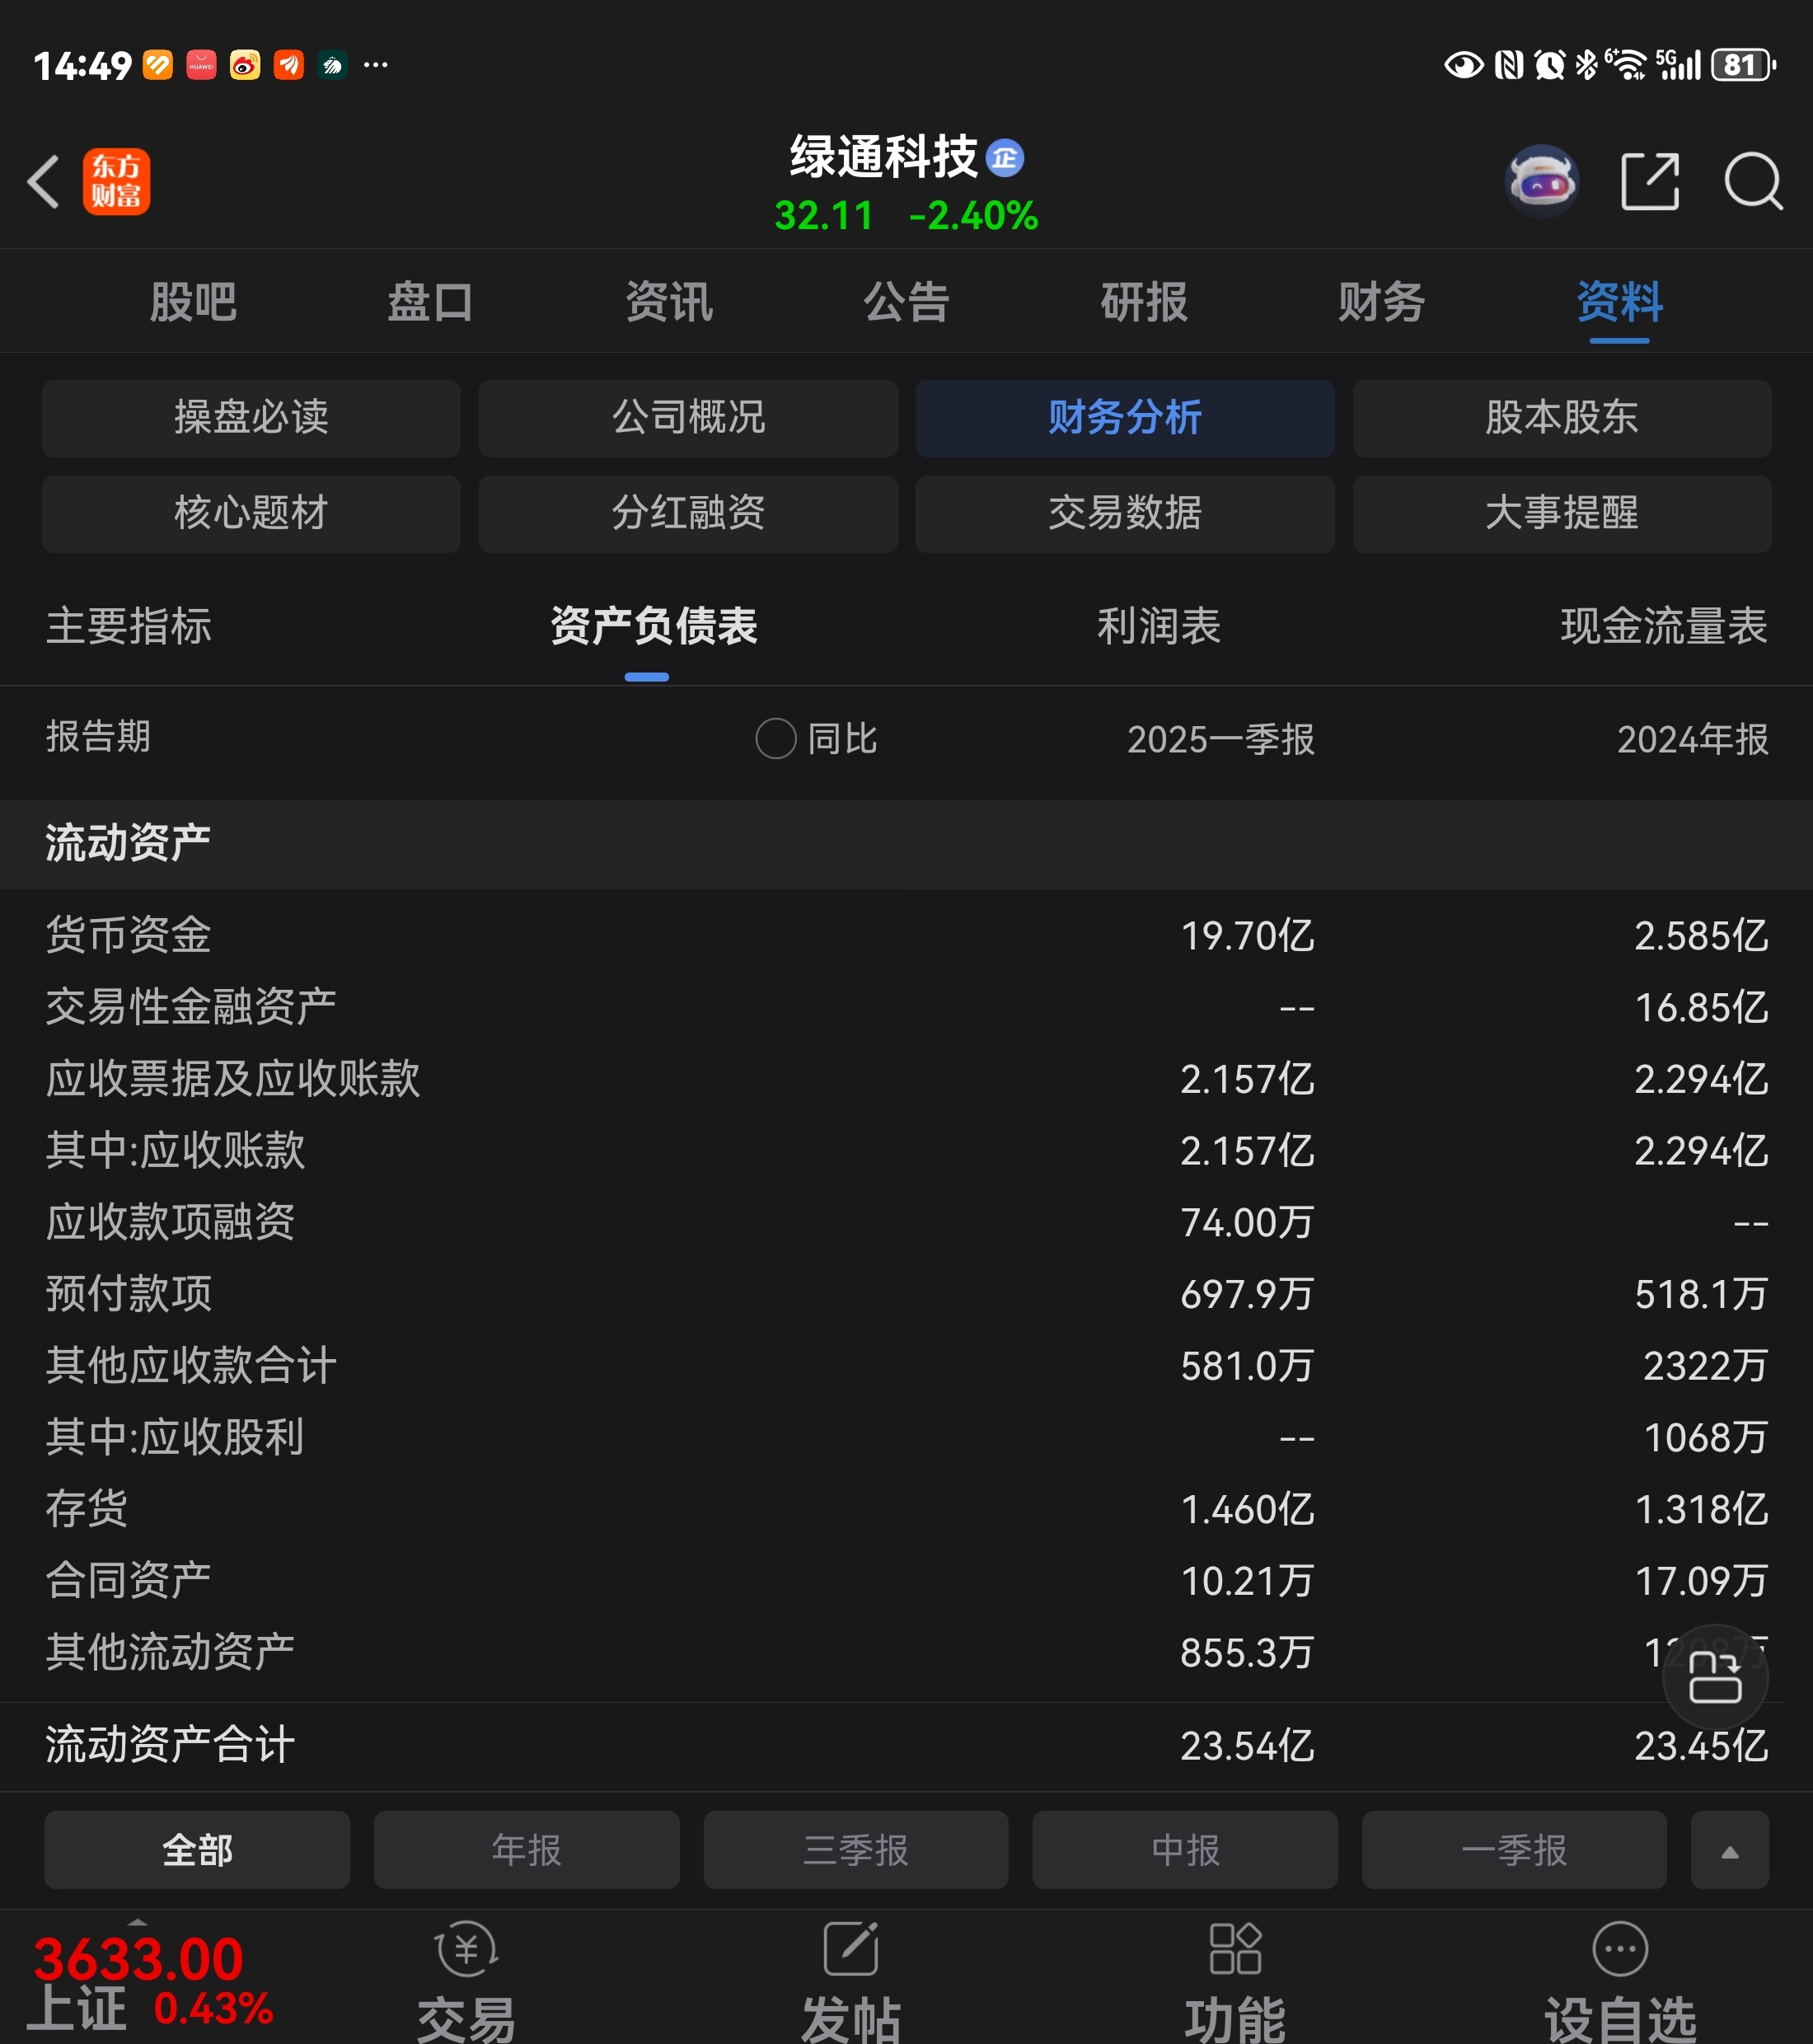Switch to the 财务 tab
This screenshot has height=2044, width=1813.
click(x=1382, y=302)
